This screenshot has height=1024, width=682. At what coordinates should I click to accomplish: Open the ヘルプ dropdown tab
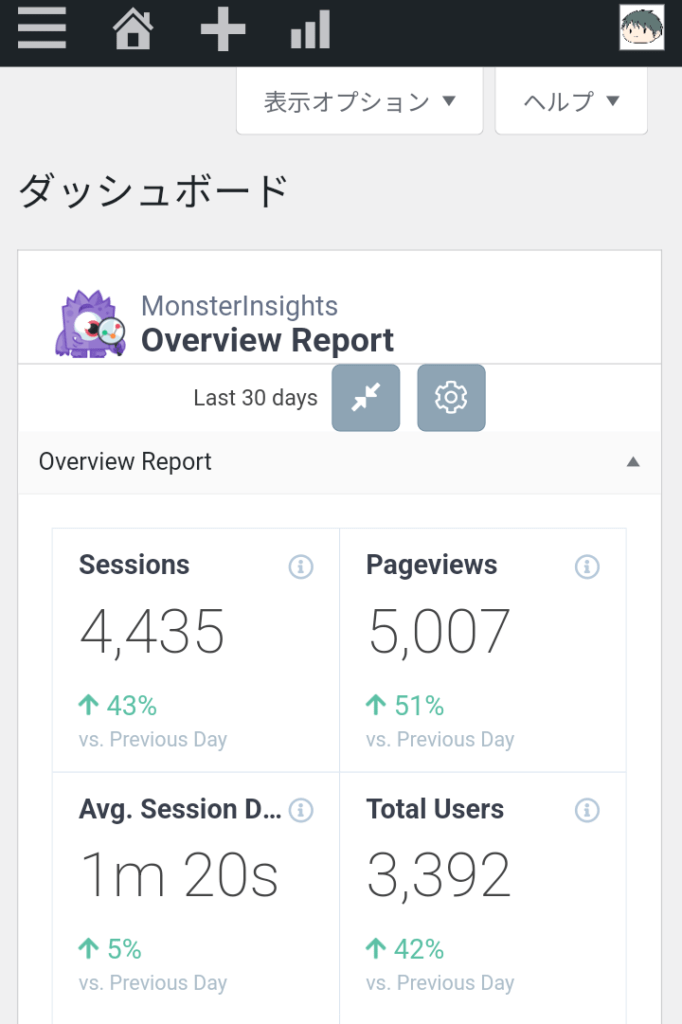(571, 102)
